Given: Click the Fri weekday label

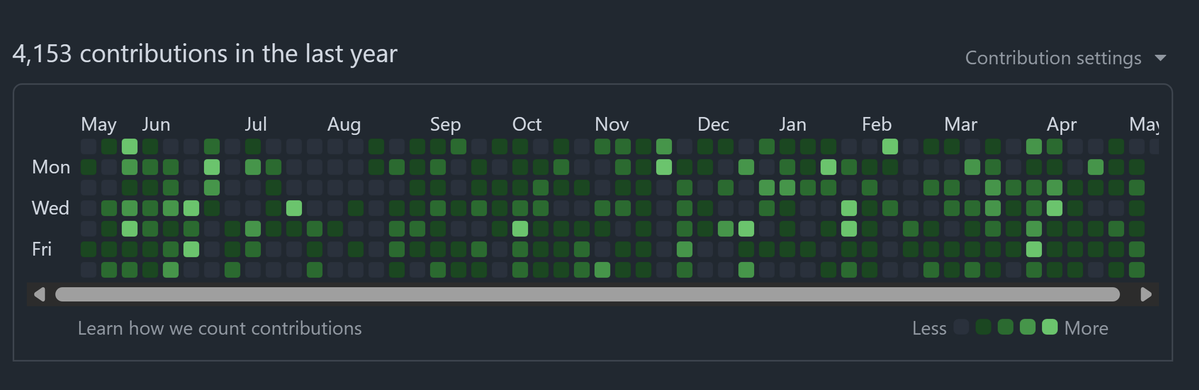Looking at the screenshot, I should pyautogui.click(x=42, y=249).
